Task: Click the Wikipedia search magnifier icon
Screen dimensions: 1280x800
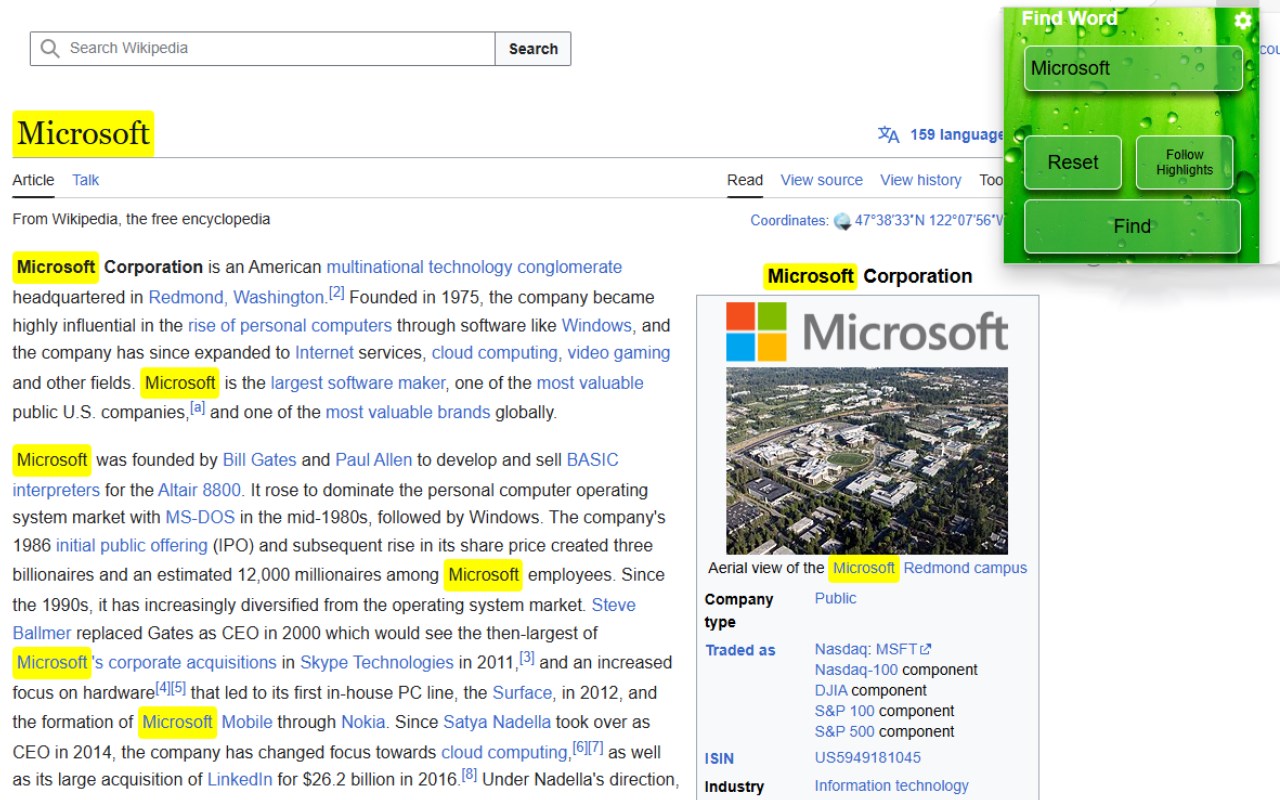Action: (49, 48)
